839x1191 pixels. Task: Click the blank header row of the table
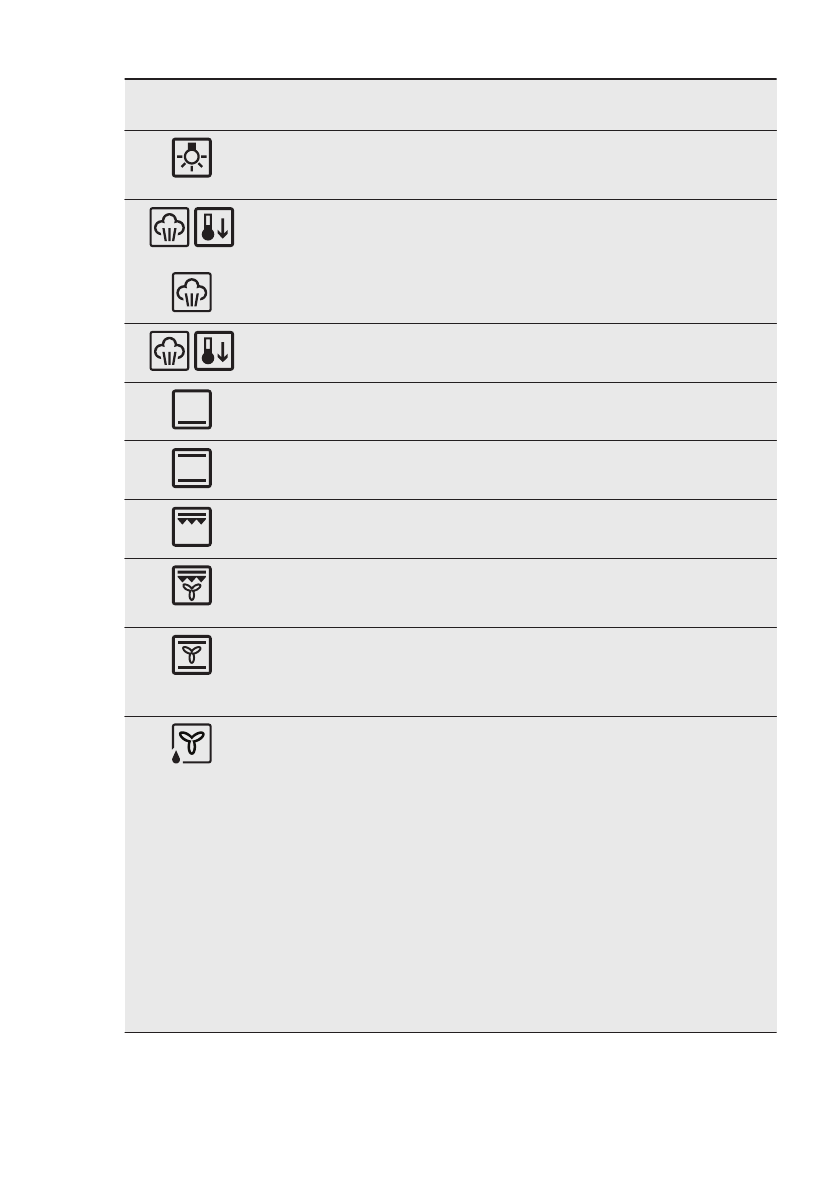[x=450, y=104]
